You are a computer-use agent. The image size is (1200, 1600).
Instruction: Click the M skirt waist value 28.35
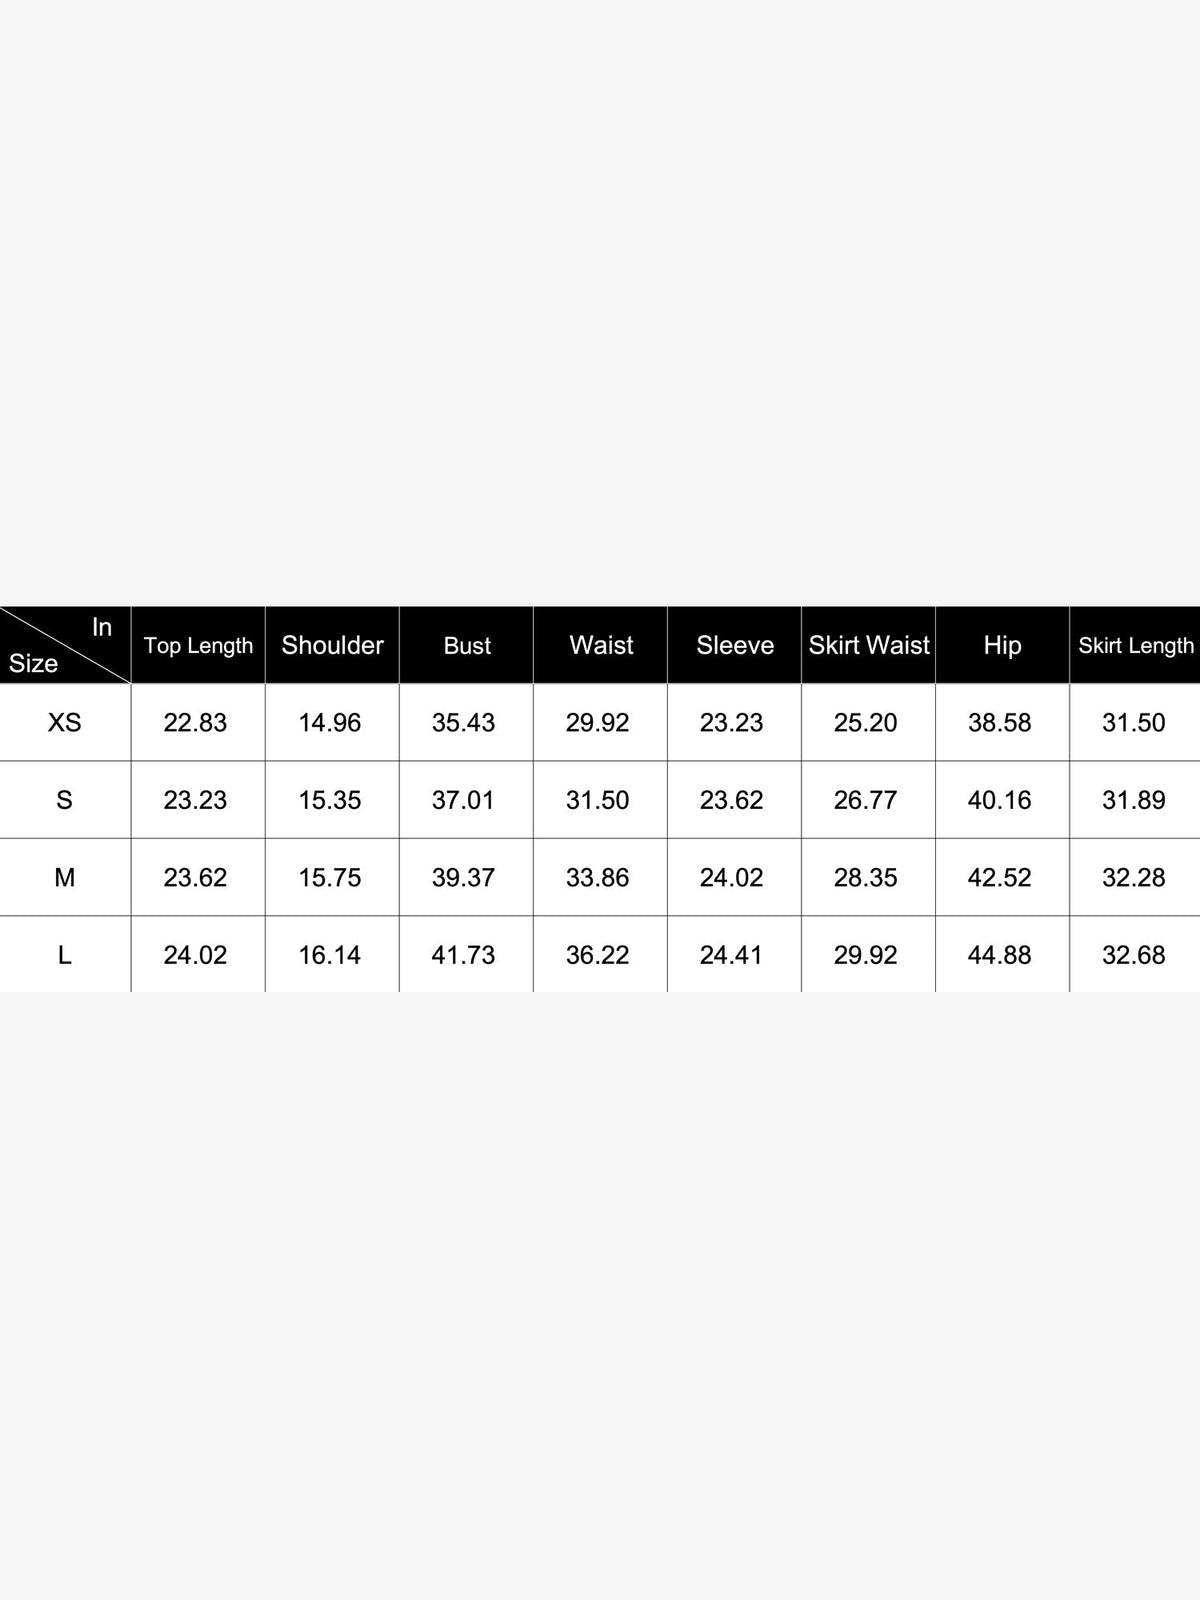click(x=865, y=877)
